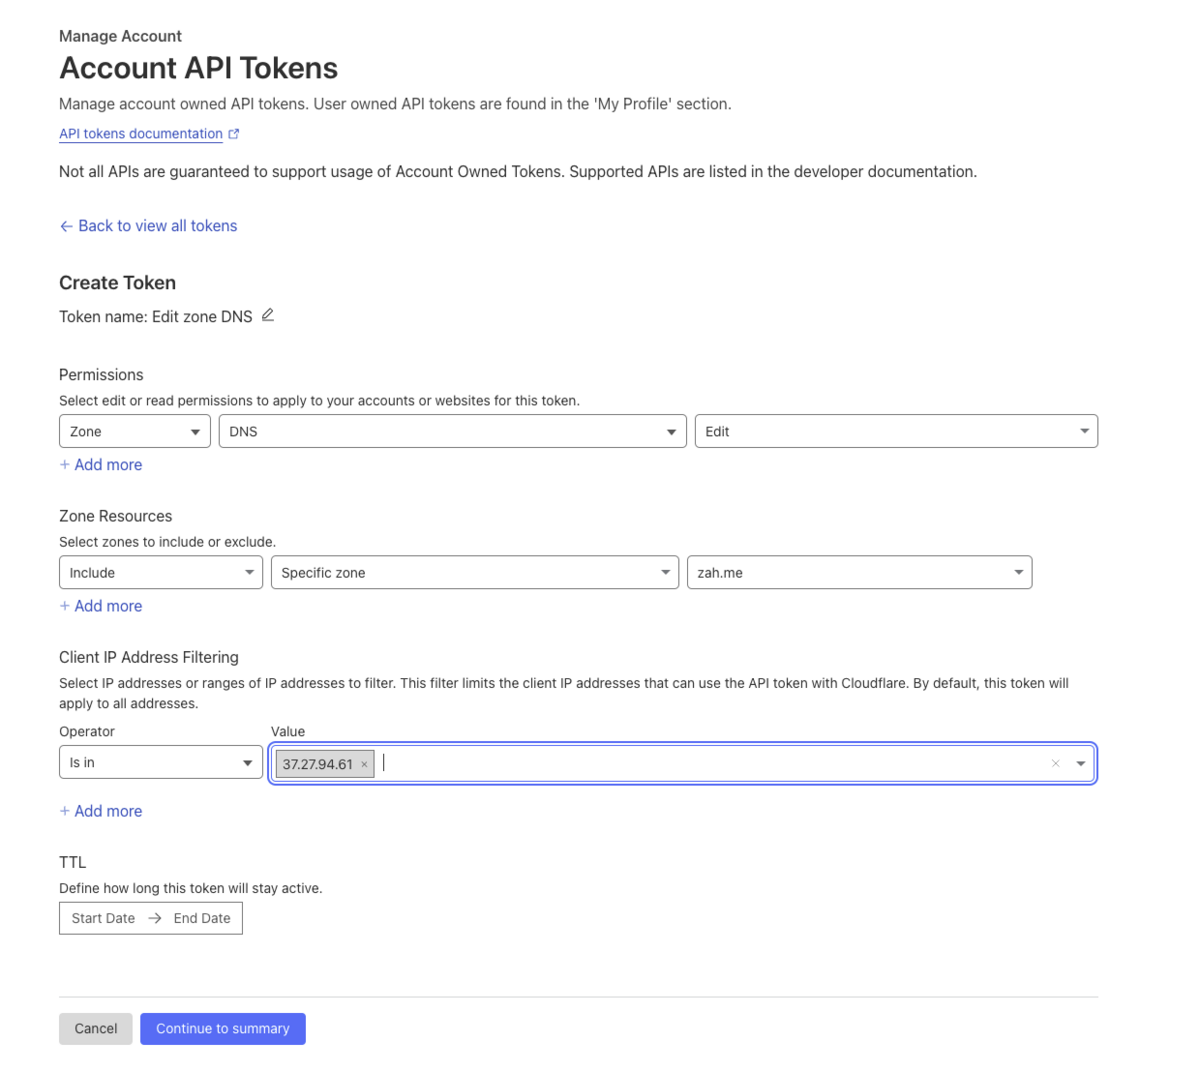Open the Include zone resources dropdown
The width and height of the screenshot is (1200, 1072).
[160, 572]
